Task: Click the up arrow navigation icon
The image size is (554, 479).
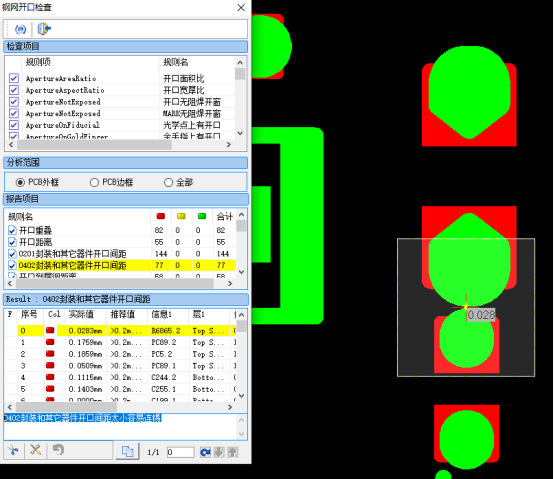Action: pyautogui.click(x=232, y=452)
